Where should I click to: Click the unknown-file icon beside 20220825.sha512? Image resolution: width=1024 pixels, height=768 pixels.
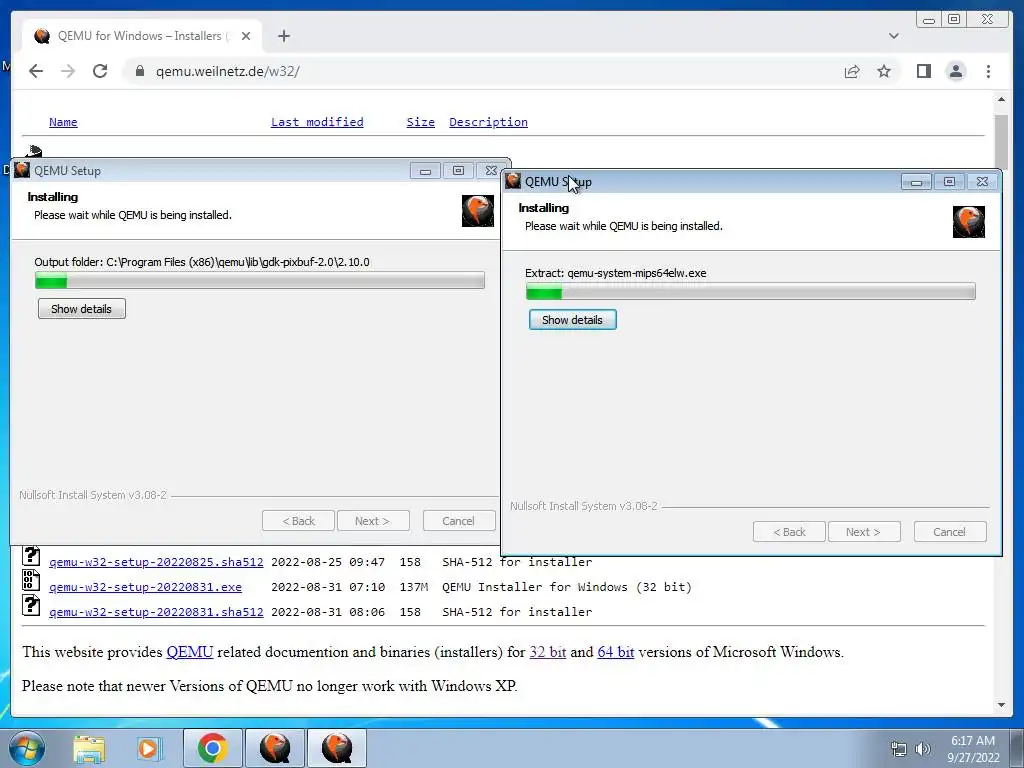[x=31, y=556]
